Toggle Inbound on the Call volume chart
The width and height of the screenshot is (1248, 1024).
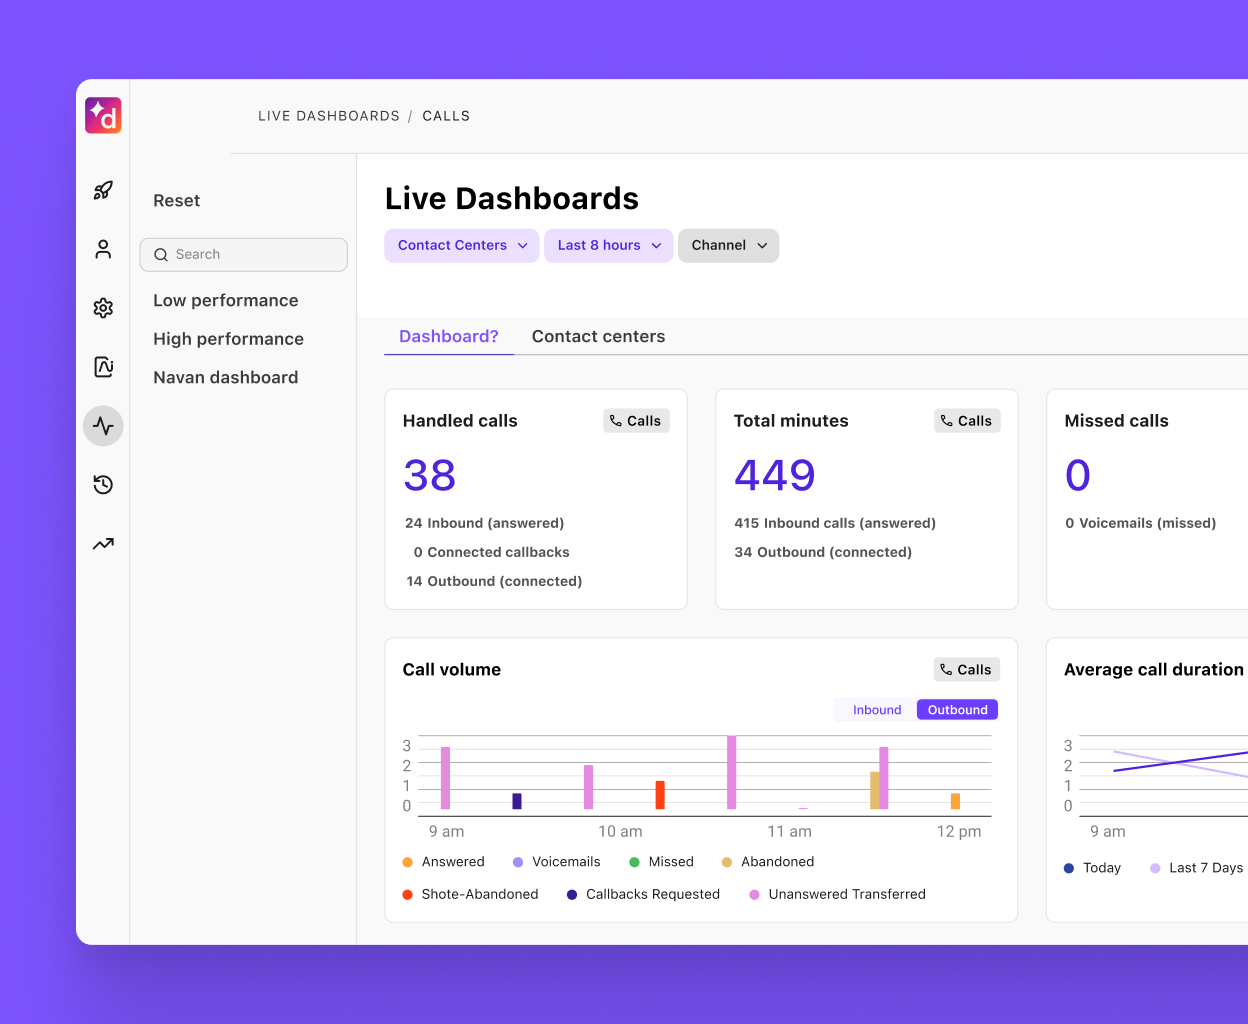(875, 709)
